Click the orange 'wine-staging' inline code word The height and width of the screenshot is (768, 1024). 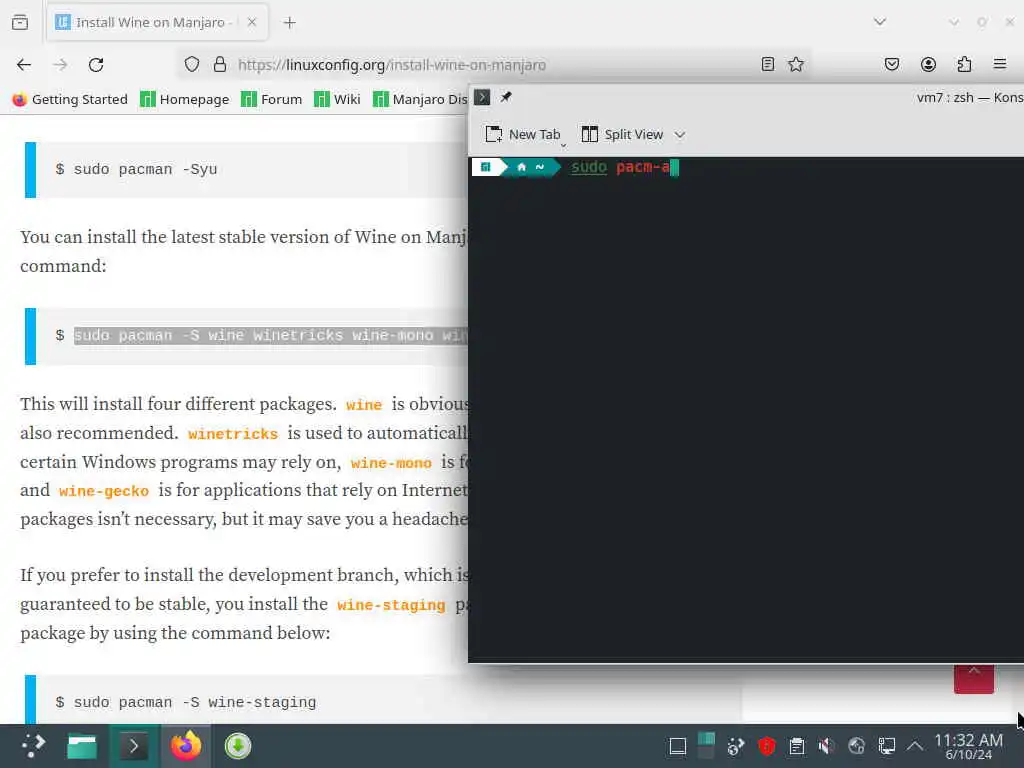[x=391, y=605]
